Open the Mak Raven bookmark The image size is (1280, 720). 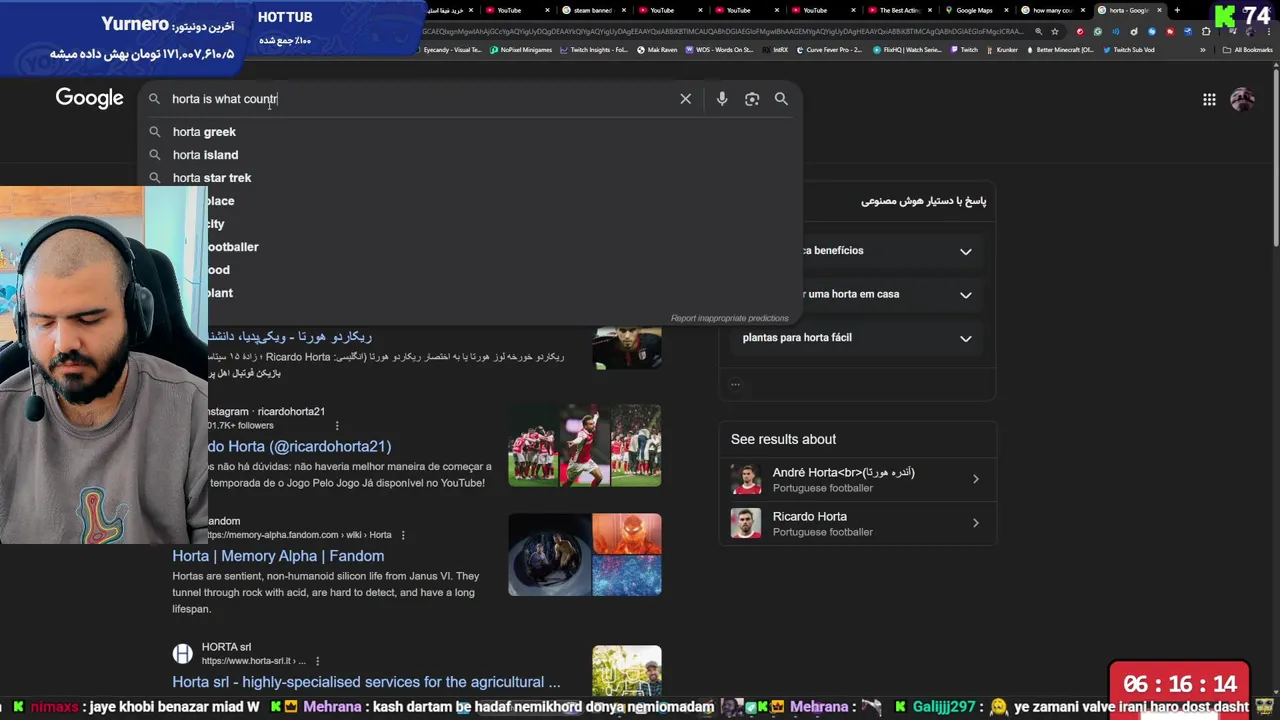coord(657,50)
